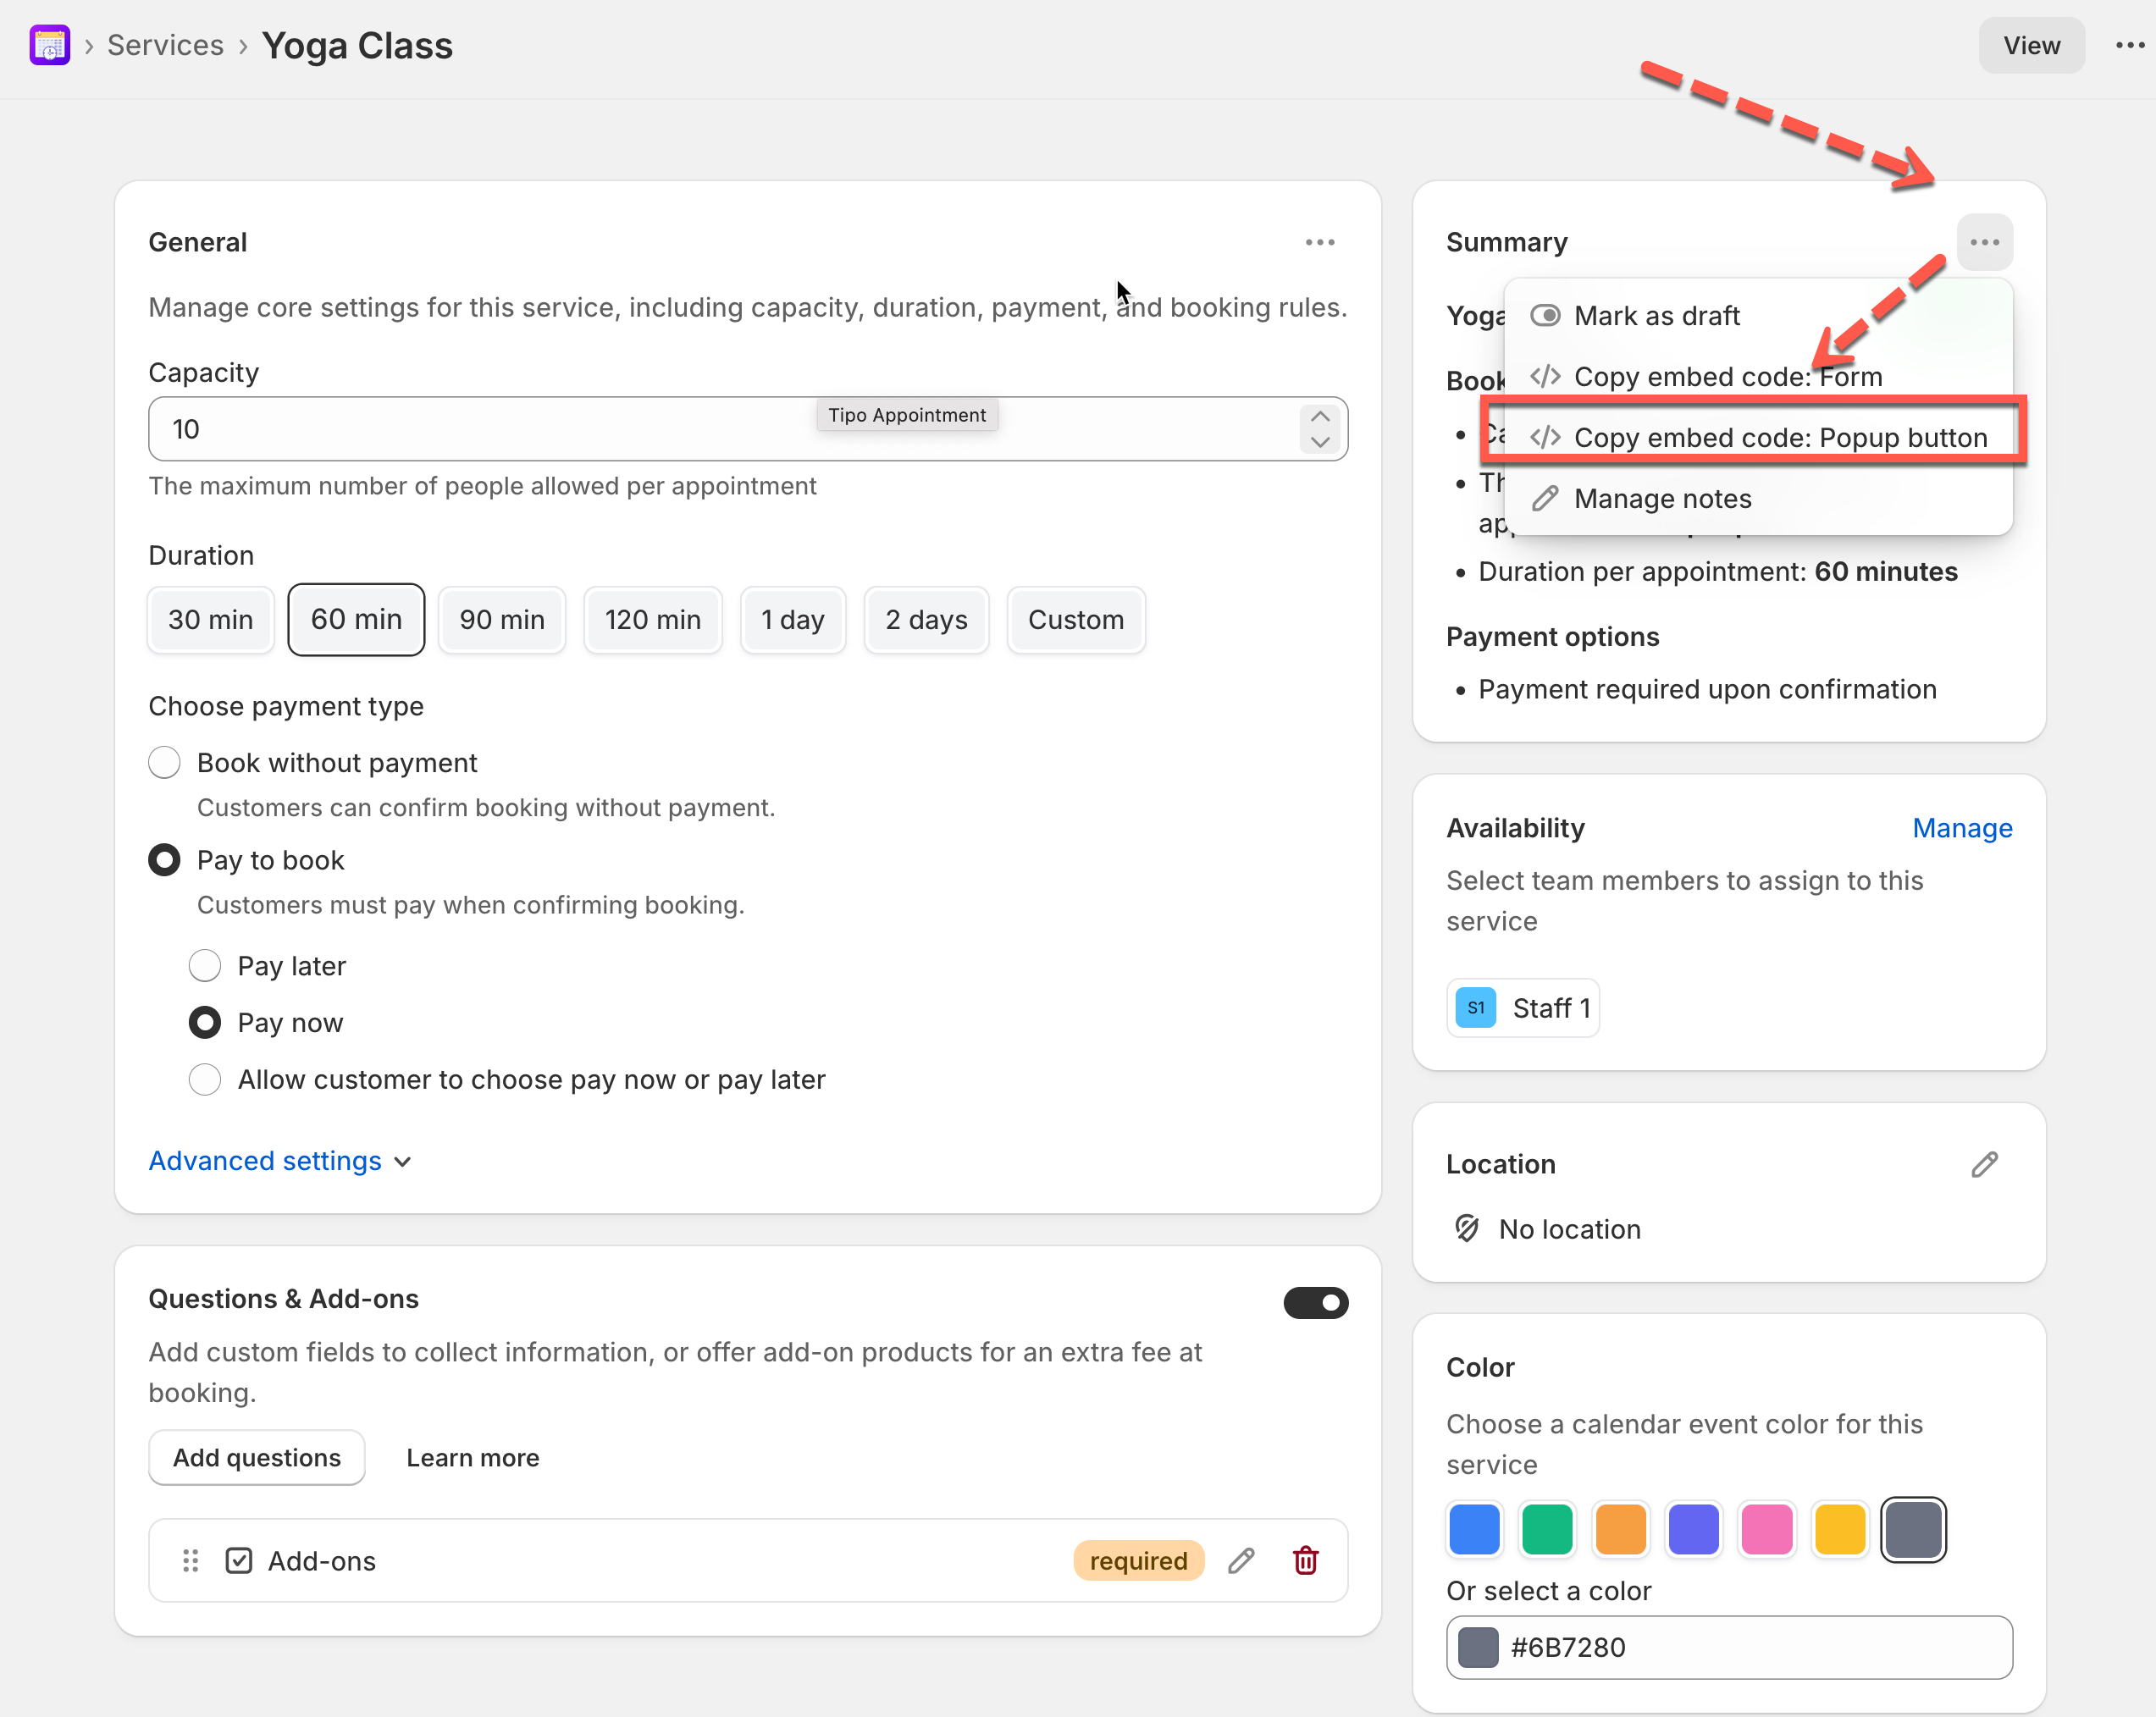Expand Advanced settings
This screenshot has width=2156, height=1717.
pos(279,1161)
